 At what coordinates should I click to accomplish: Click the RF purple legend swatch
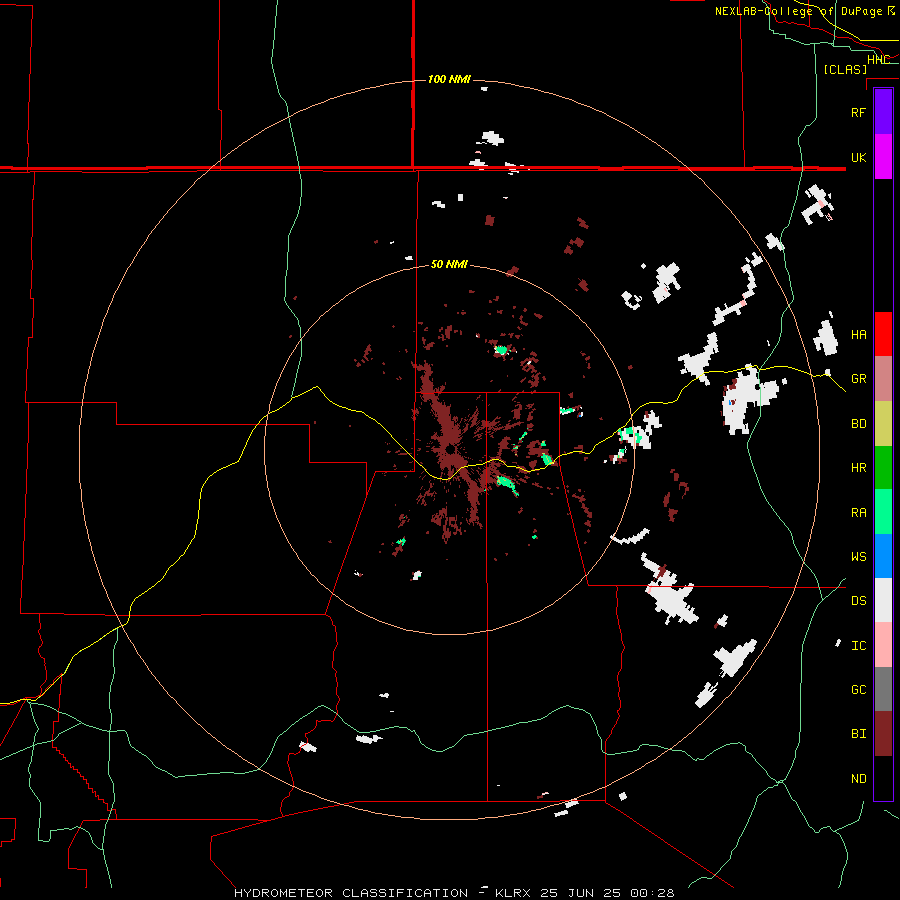(883, 112)
